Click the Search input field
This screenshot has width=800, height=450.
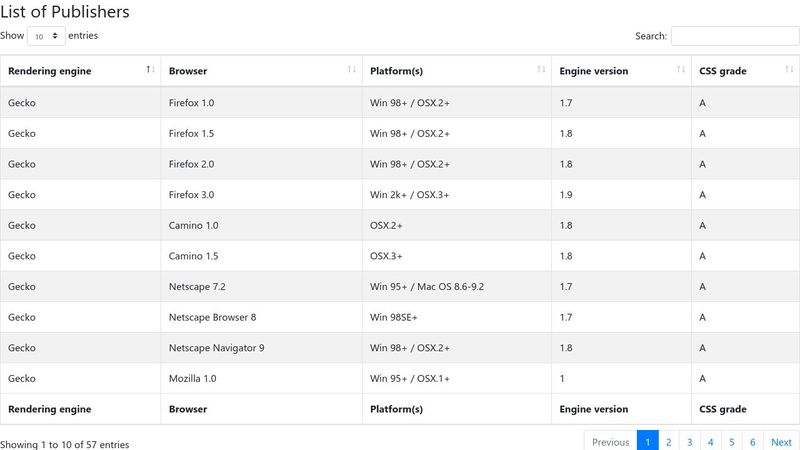coord(735,36)
